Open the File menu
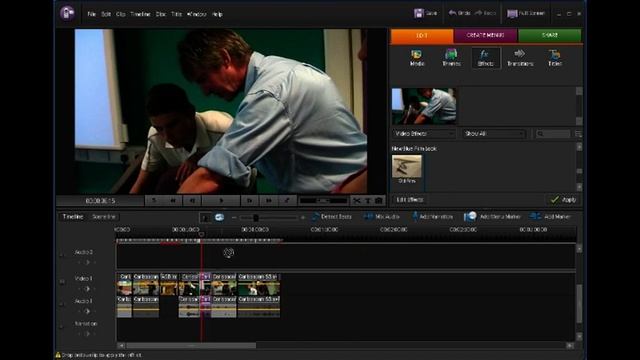640x360 pixels. 91,14
